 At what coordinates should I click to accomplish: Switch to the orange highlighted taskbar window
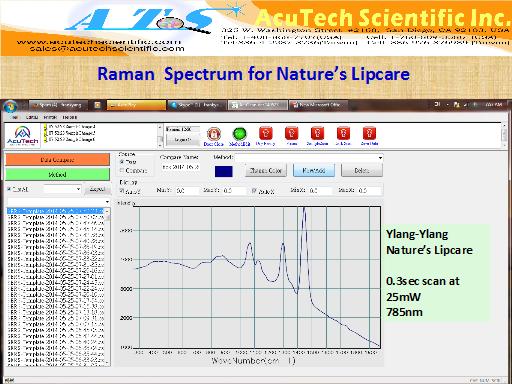136,105
